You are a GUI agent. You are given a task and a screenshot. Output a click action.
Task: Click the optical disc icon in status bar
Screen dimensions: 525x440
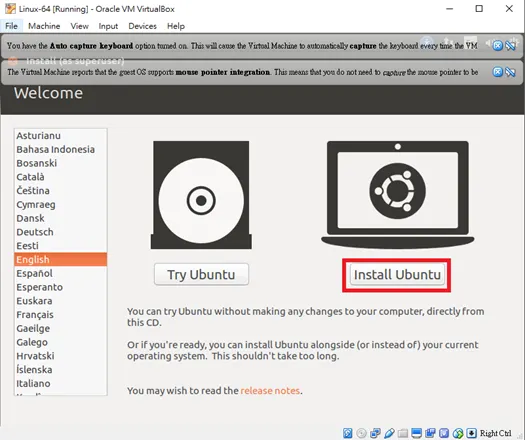[x=361, y=433]
